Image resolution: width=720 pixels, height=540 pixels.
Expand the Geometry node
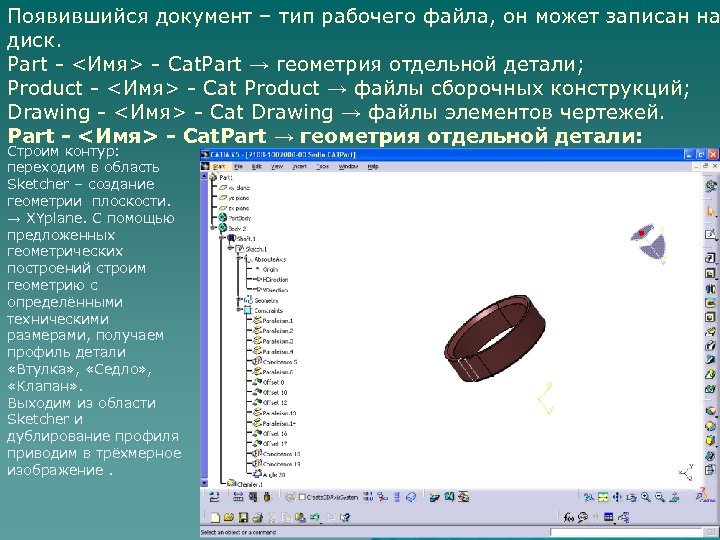[239, 300]
